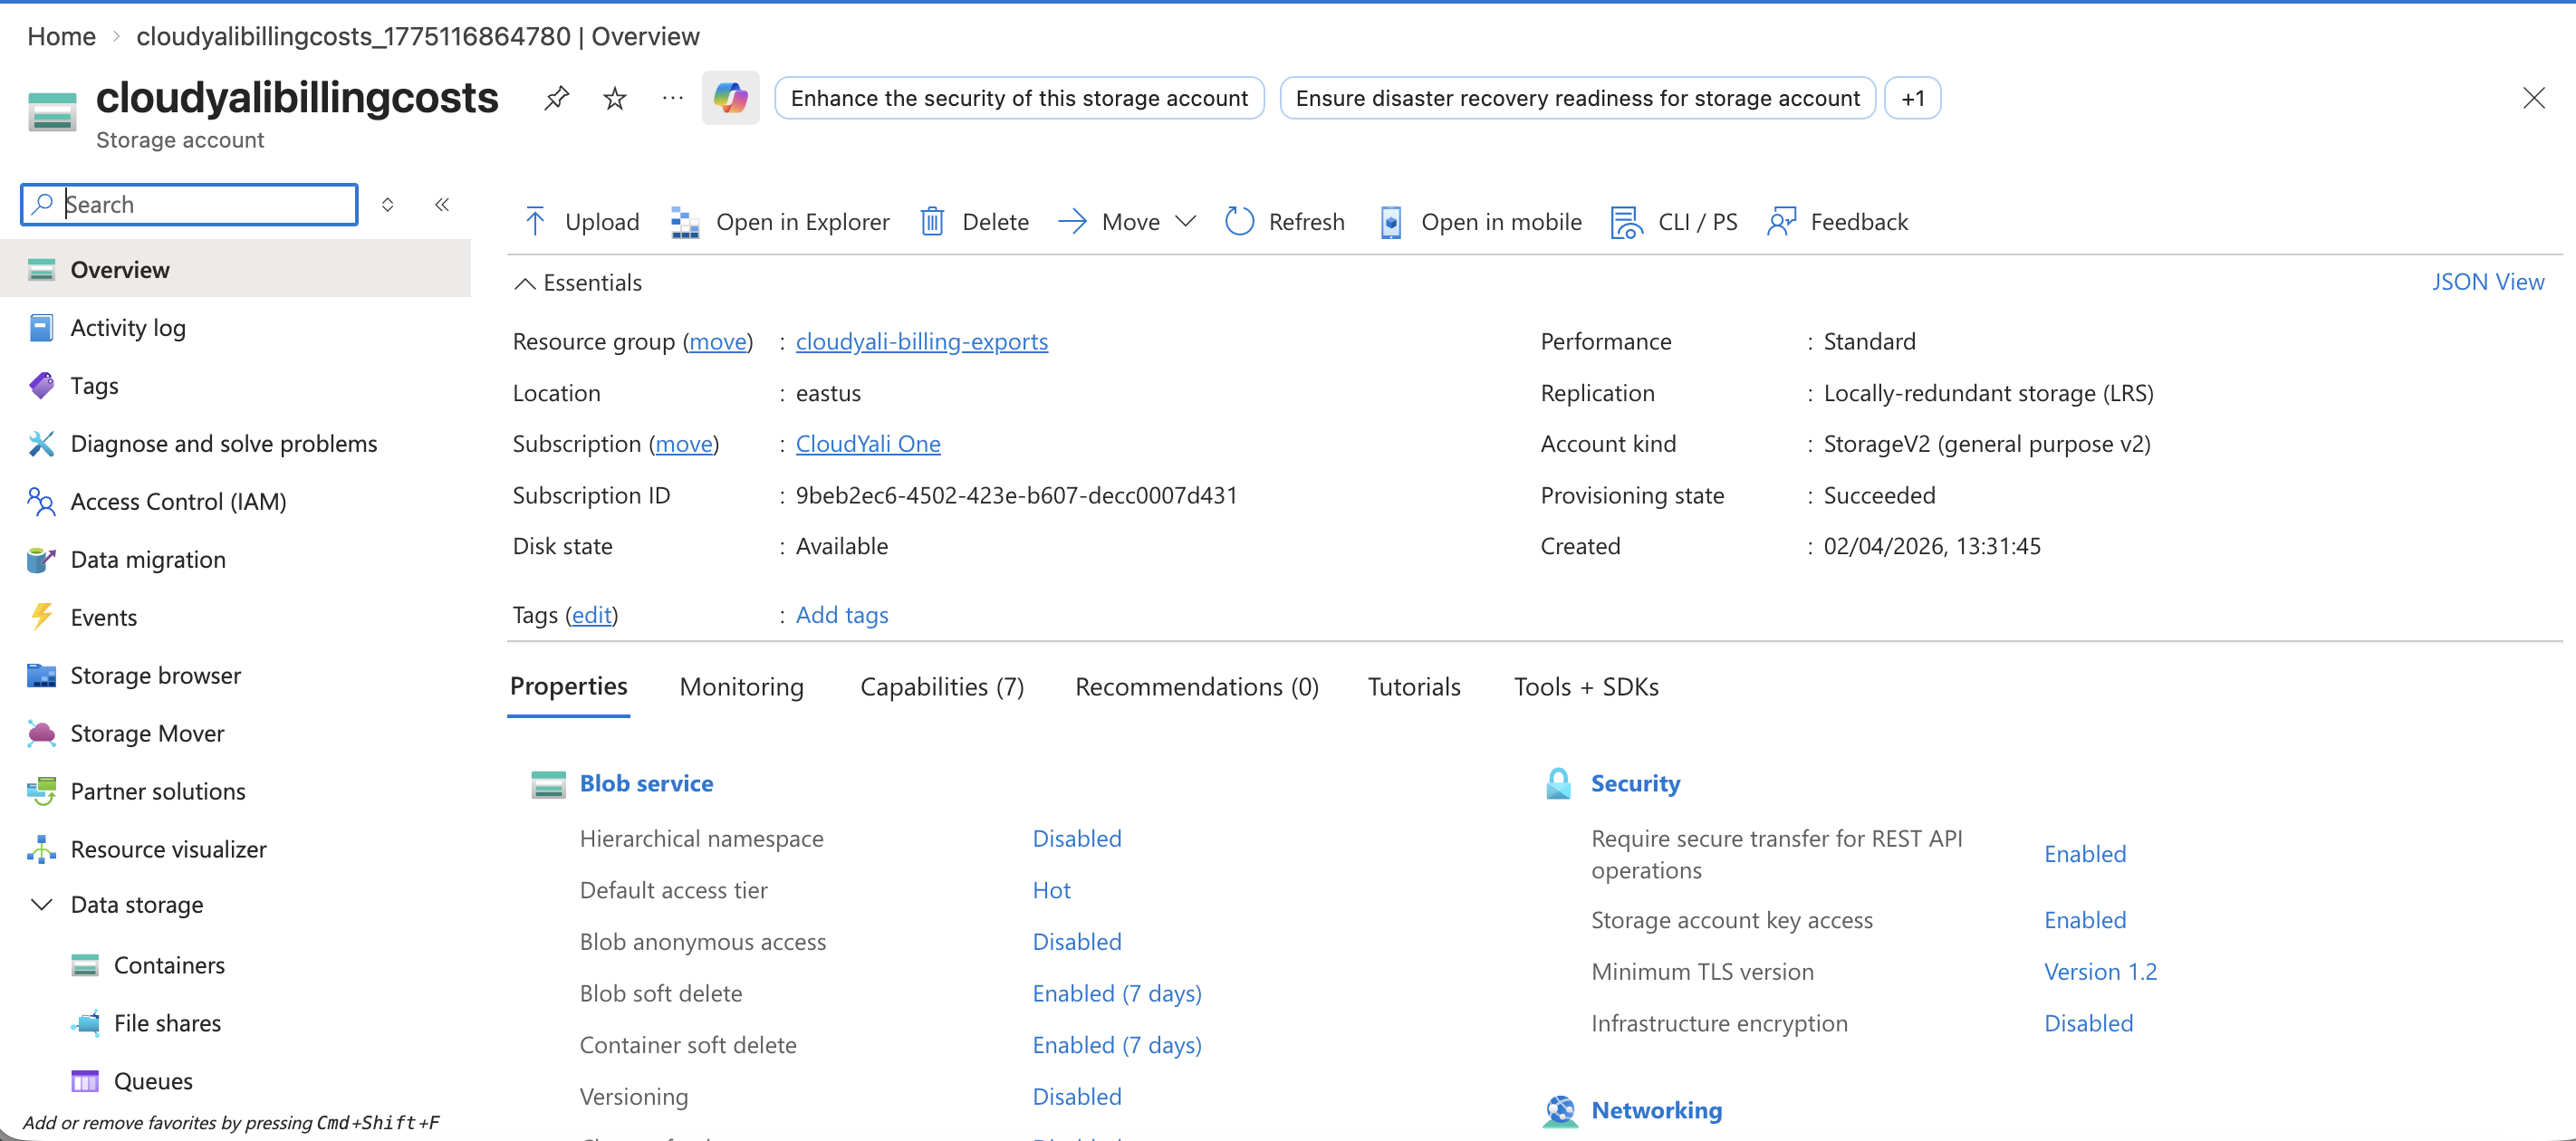Open the Copilot assistant icon
This screenshot has width=2576, height=1141.
tap(731, 98)
